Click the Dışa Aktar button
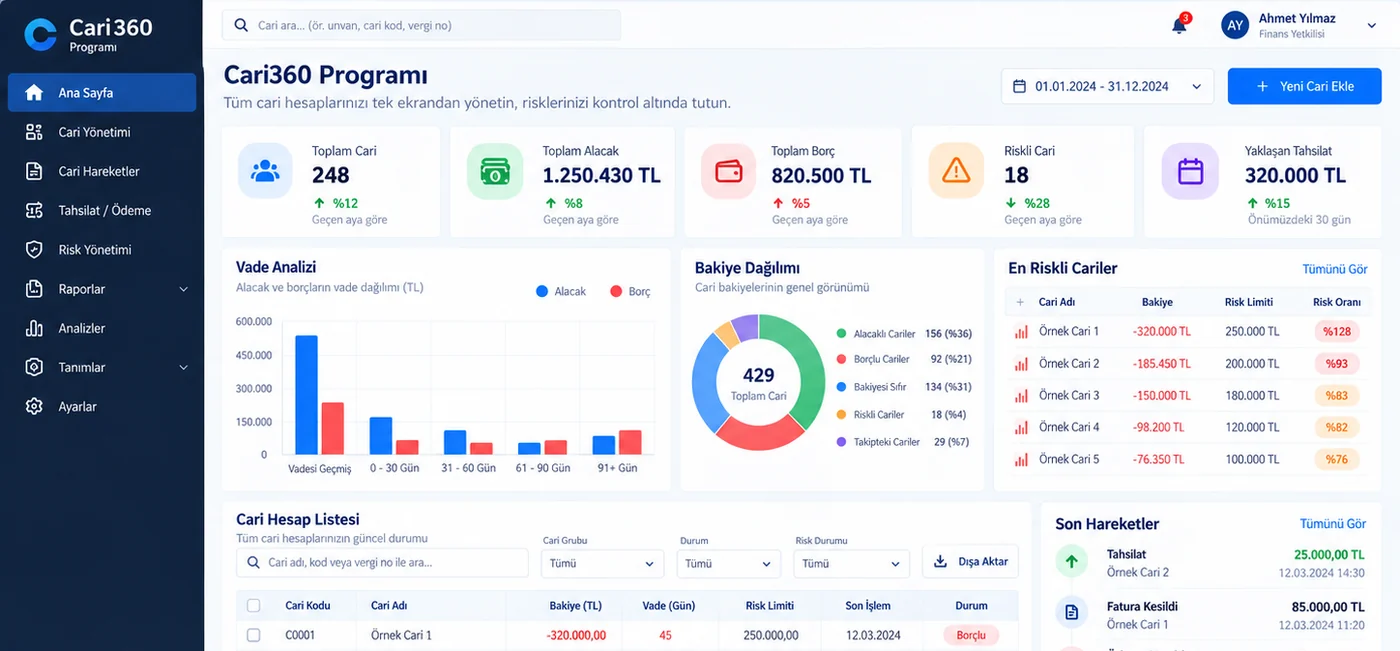 click(970, 562)
